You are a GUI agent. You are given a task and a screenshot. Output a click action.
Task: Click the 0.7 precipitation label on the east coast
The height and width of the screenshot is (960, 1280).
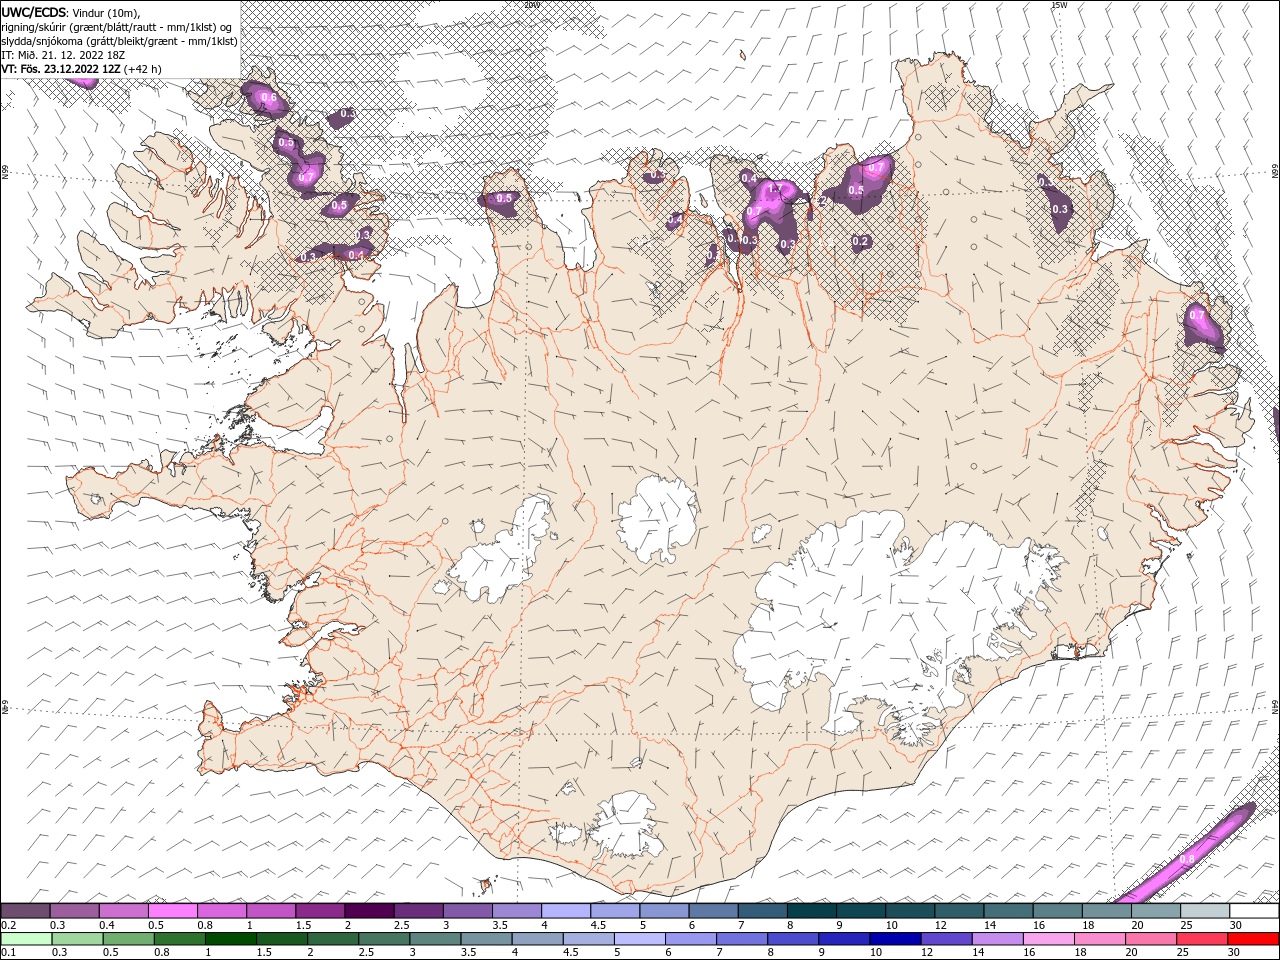coord(1197,315)
